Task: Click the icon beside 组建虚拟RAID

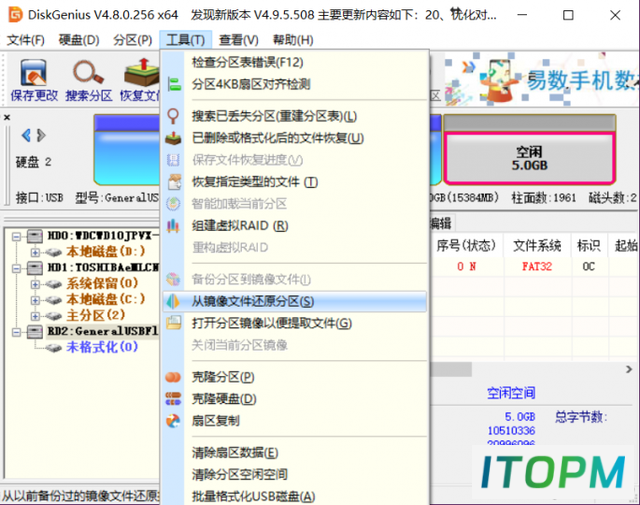Action: pos(173,226)
